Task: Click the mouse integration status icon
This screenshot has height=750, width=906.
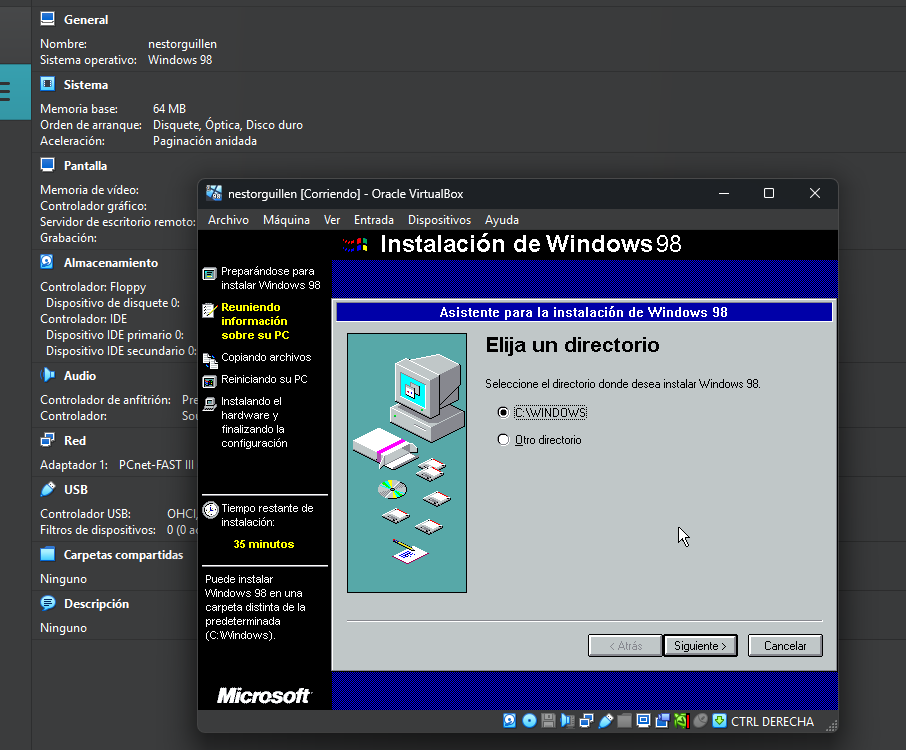Action: tap(701, 721)
